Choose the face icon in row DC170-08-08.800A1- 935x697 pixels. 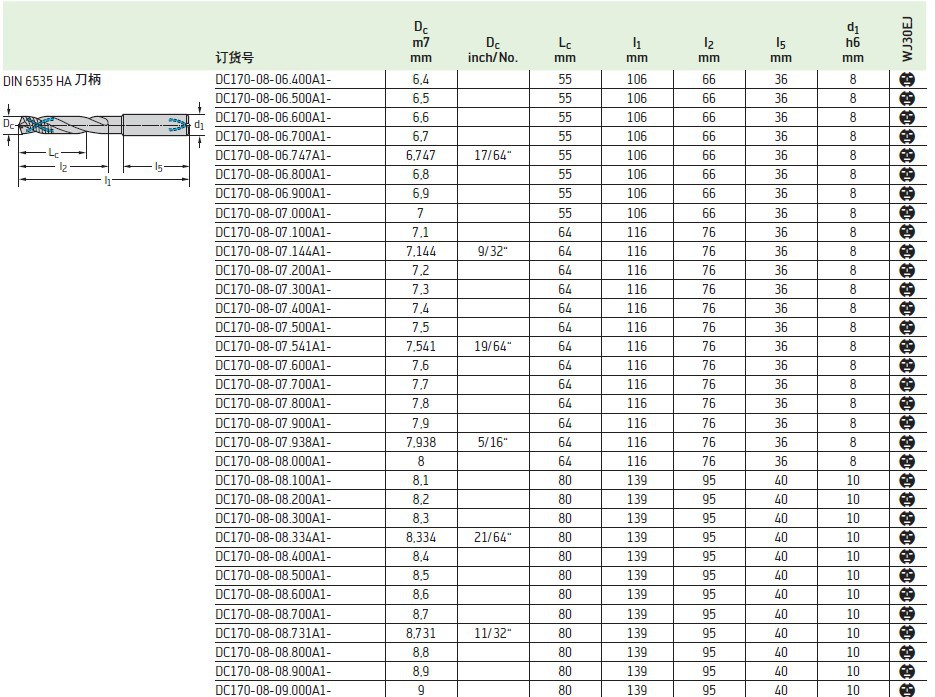(x=906, y=652)
